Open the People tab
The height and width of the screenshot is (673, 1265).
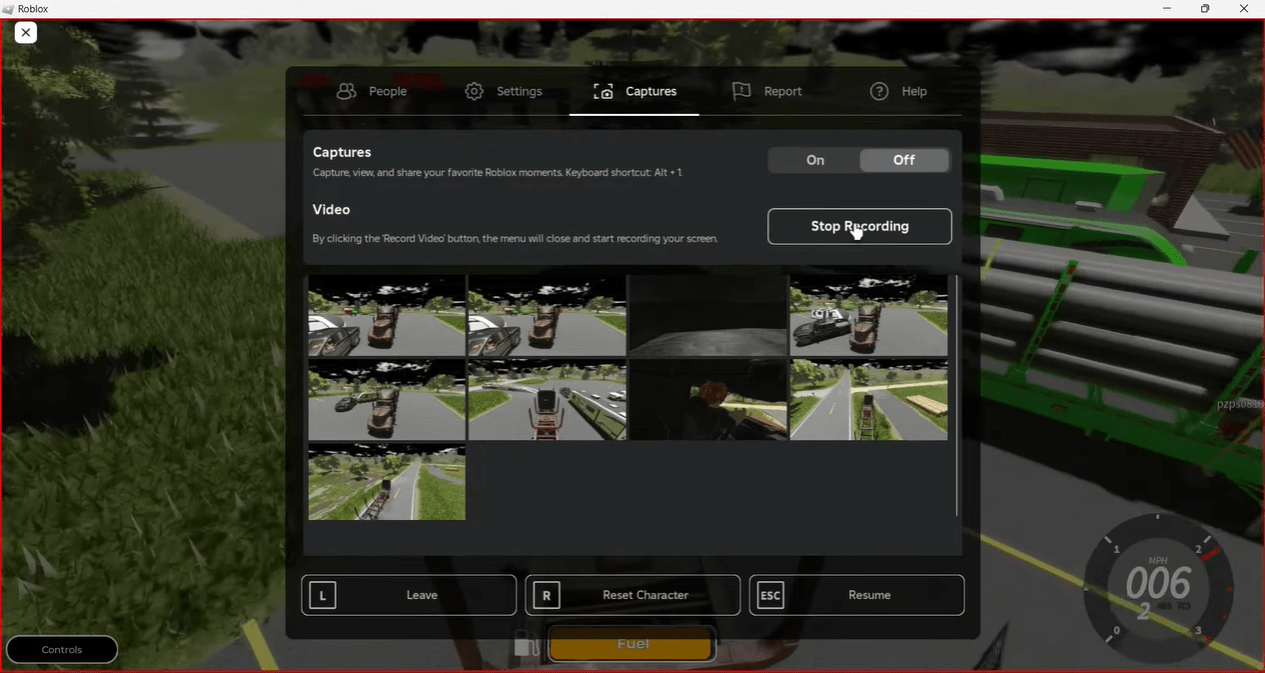coord(372,91)
